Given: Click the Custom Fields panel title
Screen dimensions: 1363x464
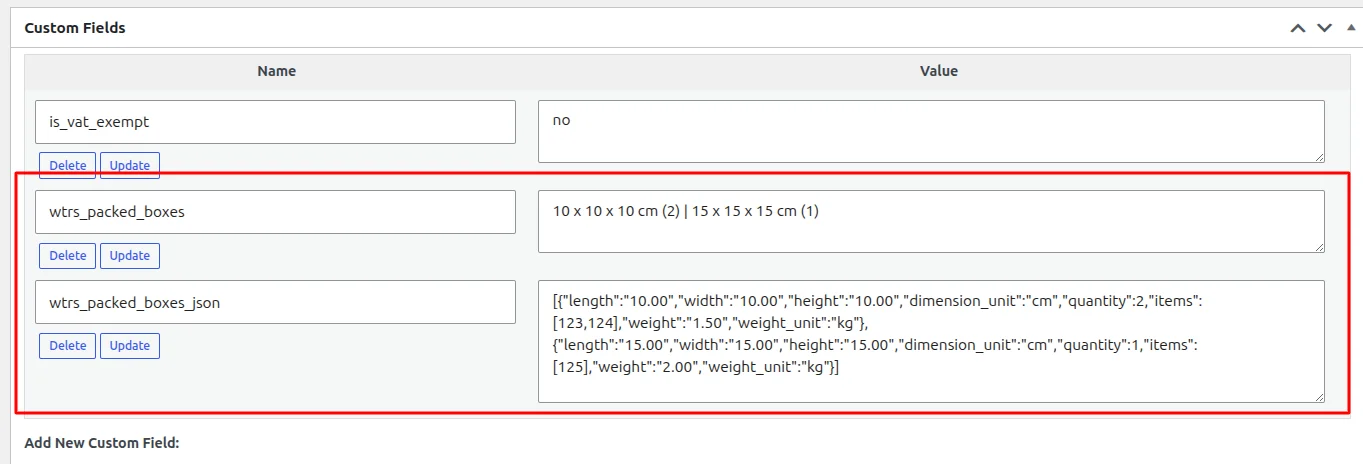Looking at the screenshot, I should pos(75,28).
